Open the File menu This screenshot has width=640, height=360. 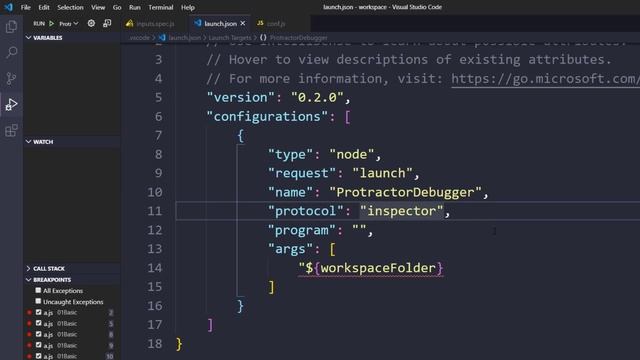25,7
